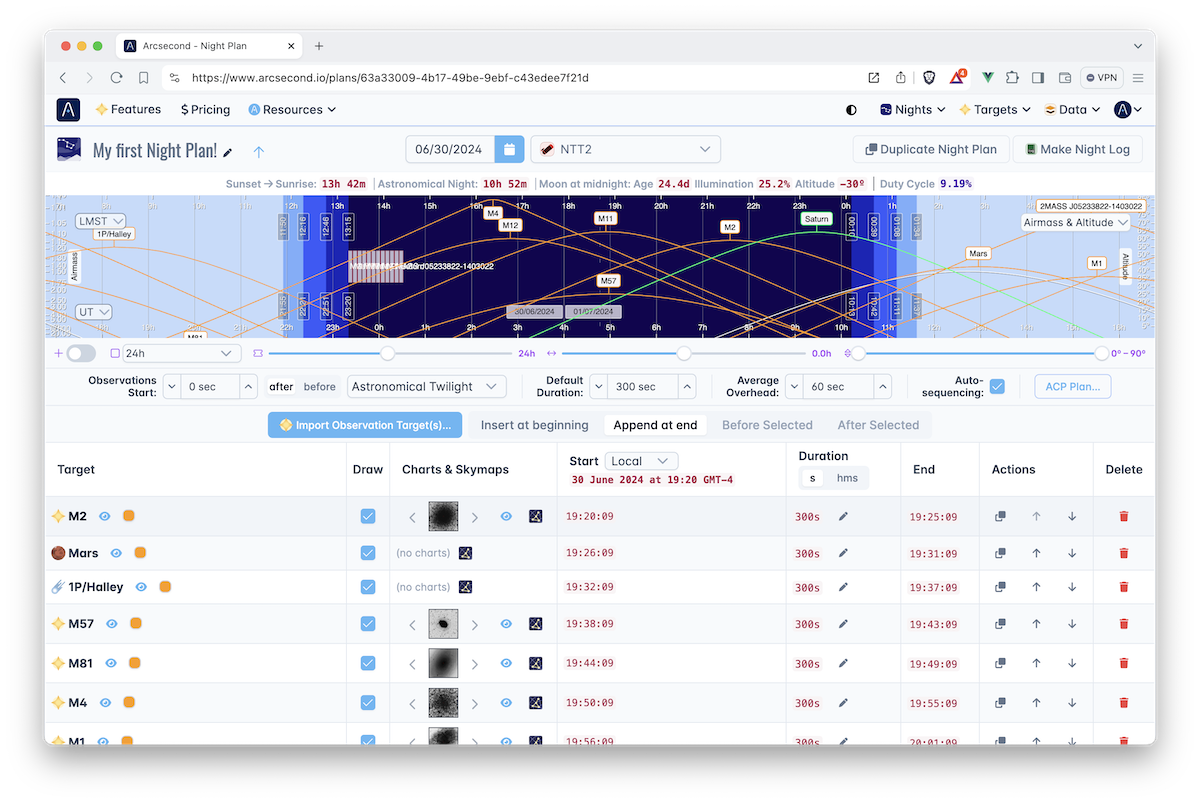Duplicate the M2 observation row
Image resolution: width=1200 pixels, height=803 pixels.
pos(999,516)
